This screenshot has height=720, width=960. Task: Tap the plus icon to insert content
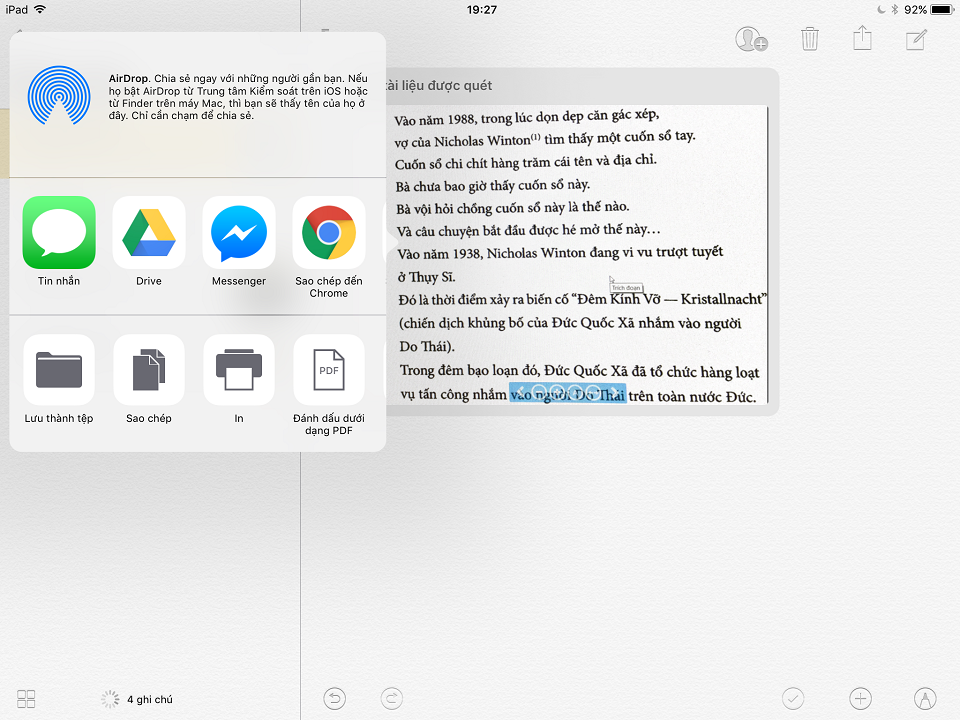(x=859, y=699)
